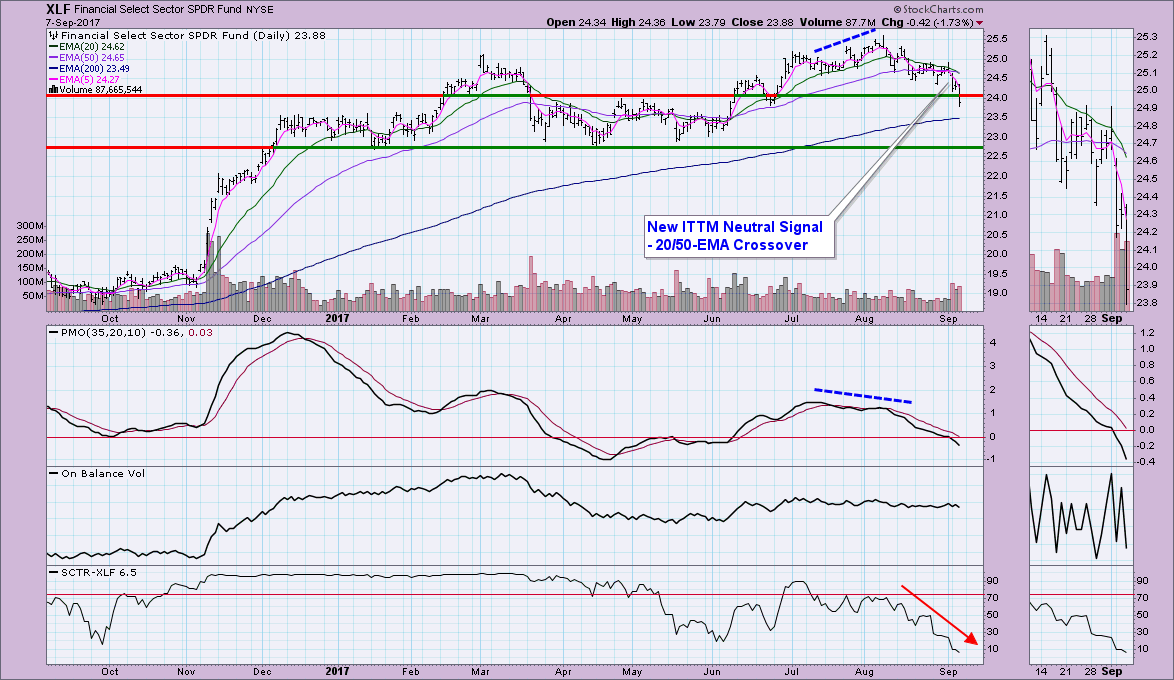Viewport: 1174px width, 680px height.
Task: Select the 'EMA(50) 24.65' legend label
Action: tap(91, 58)
